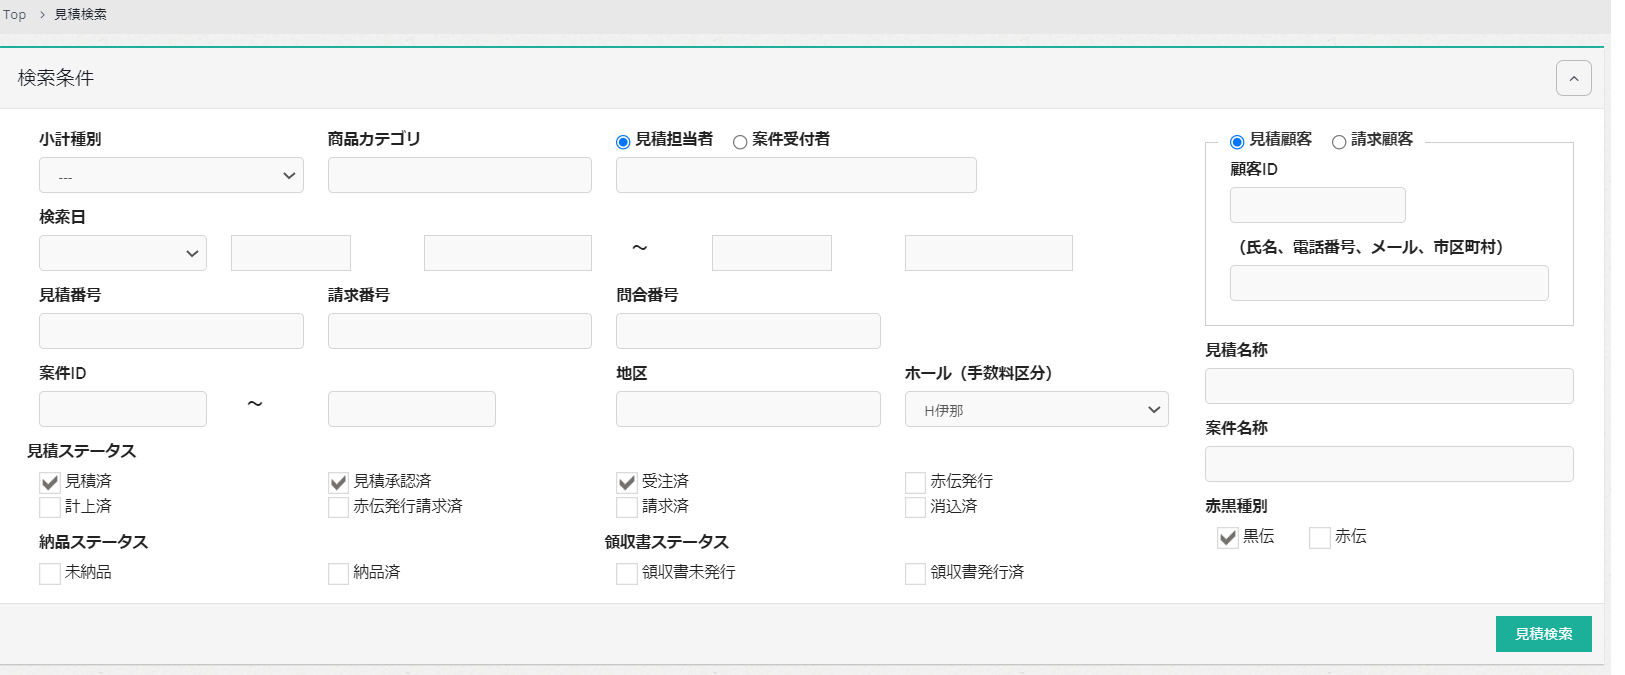Open the 検索日 type dropdown
1625x675 pixels.
pyautogui.click(x=122, y=253)
